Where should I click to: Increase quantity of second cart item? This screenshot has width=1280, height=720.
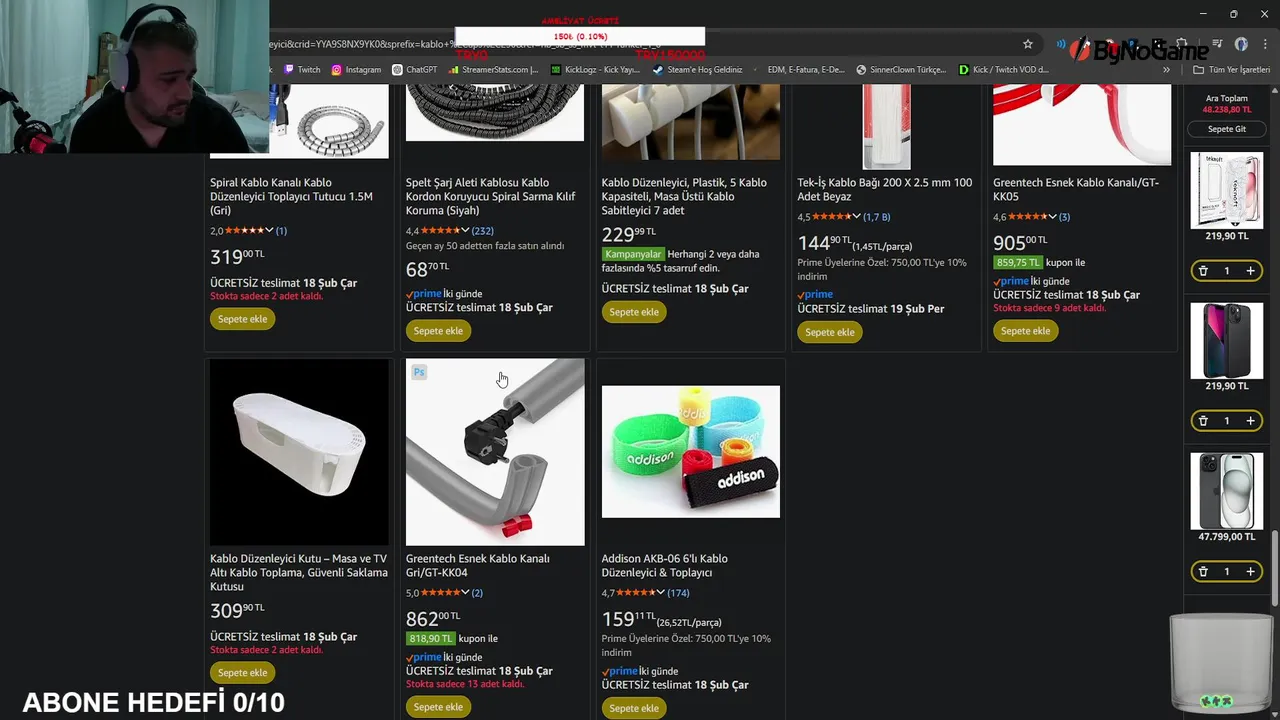pyautogui.click(x=1250, y=421)
